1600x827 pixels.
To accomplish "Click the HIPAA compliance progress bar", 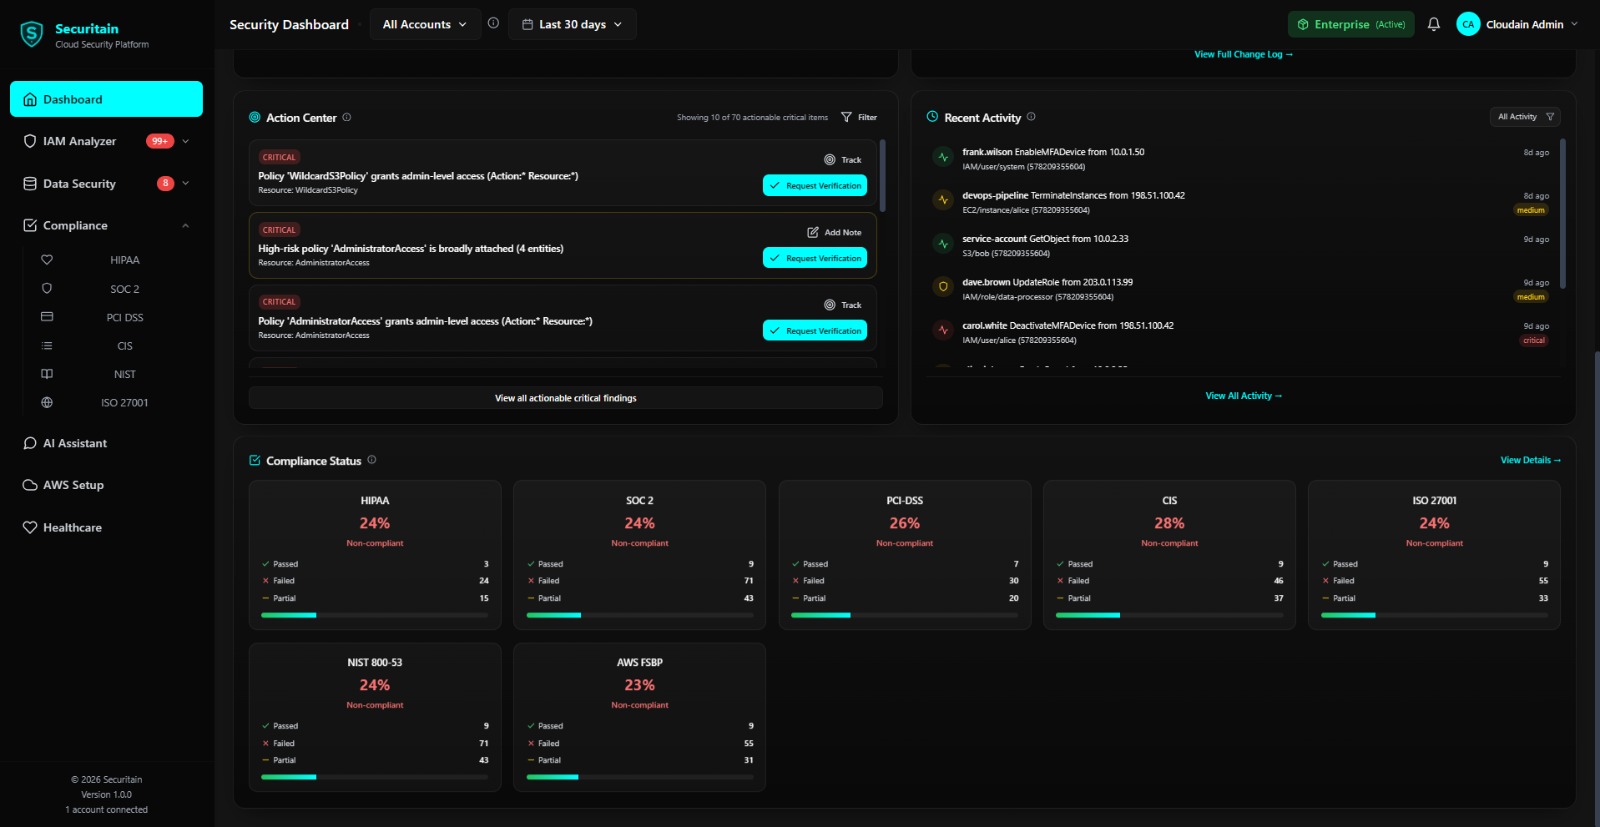I will click(375, 615).
